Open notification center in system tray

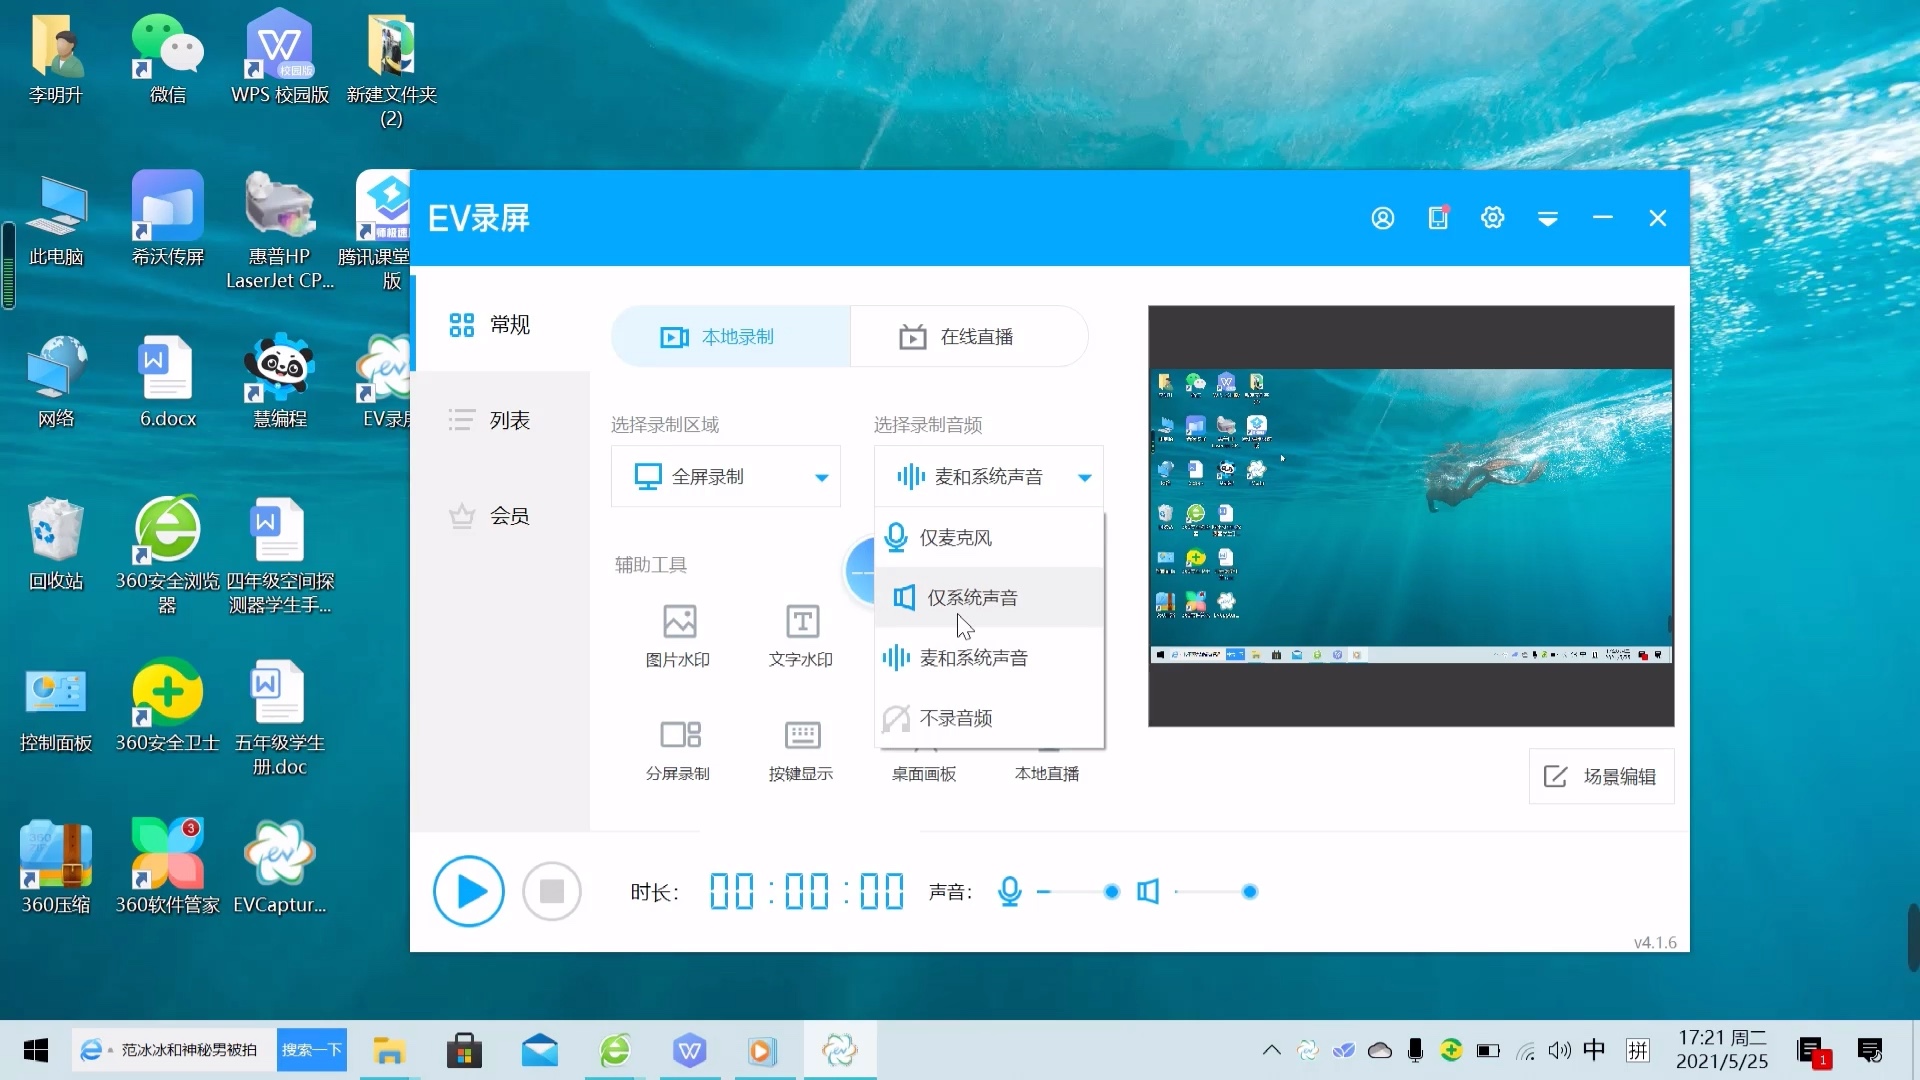[x=1870, y=1050]
